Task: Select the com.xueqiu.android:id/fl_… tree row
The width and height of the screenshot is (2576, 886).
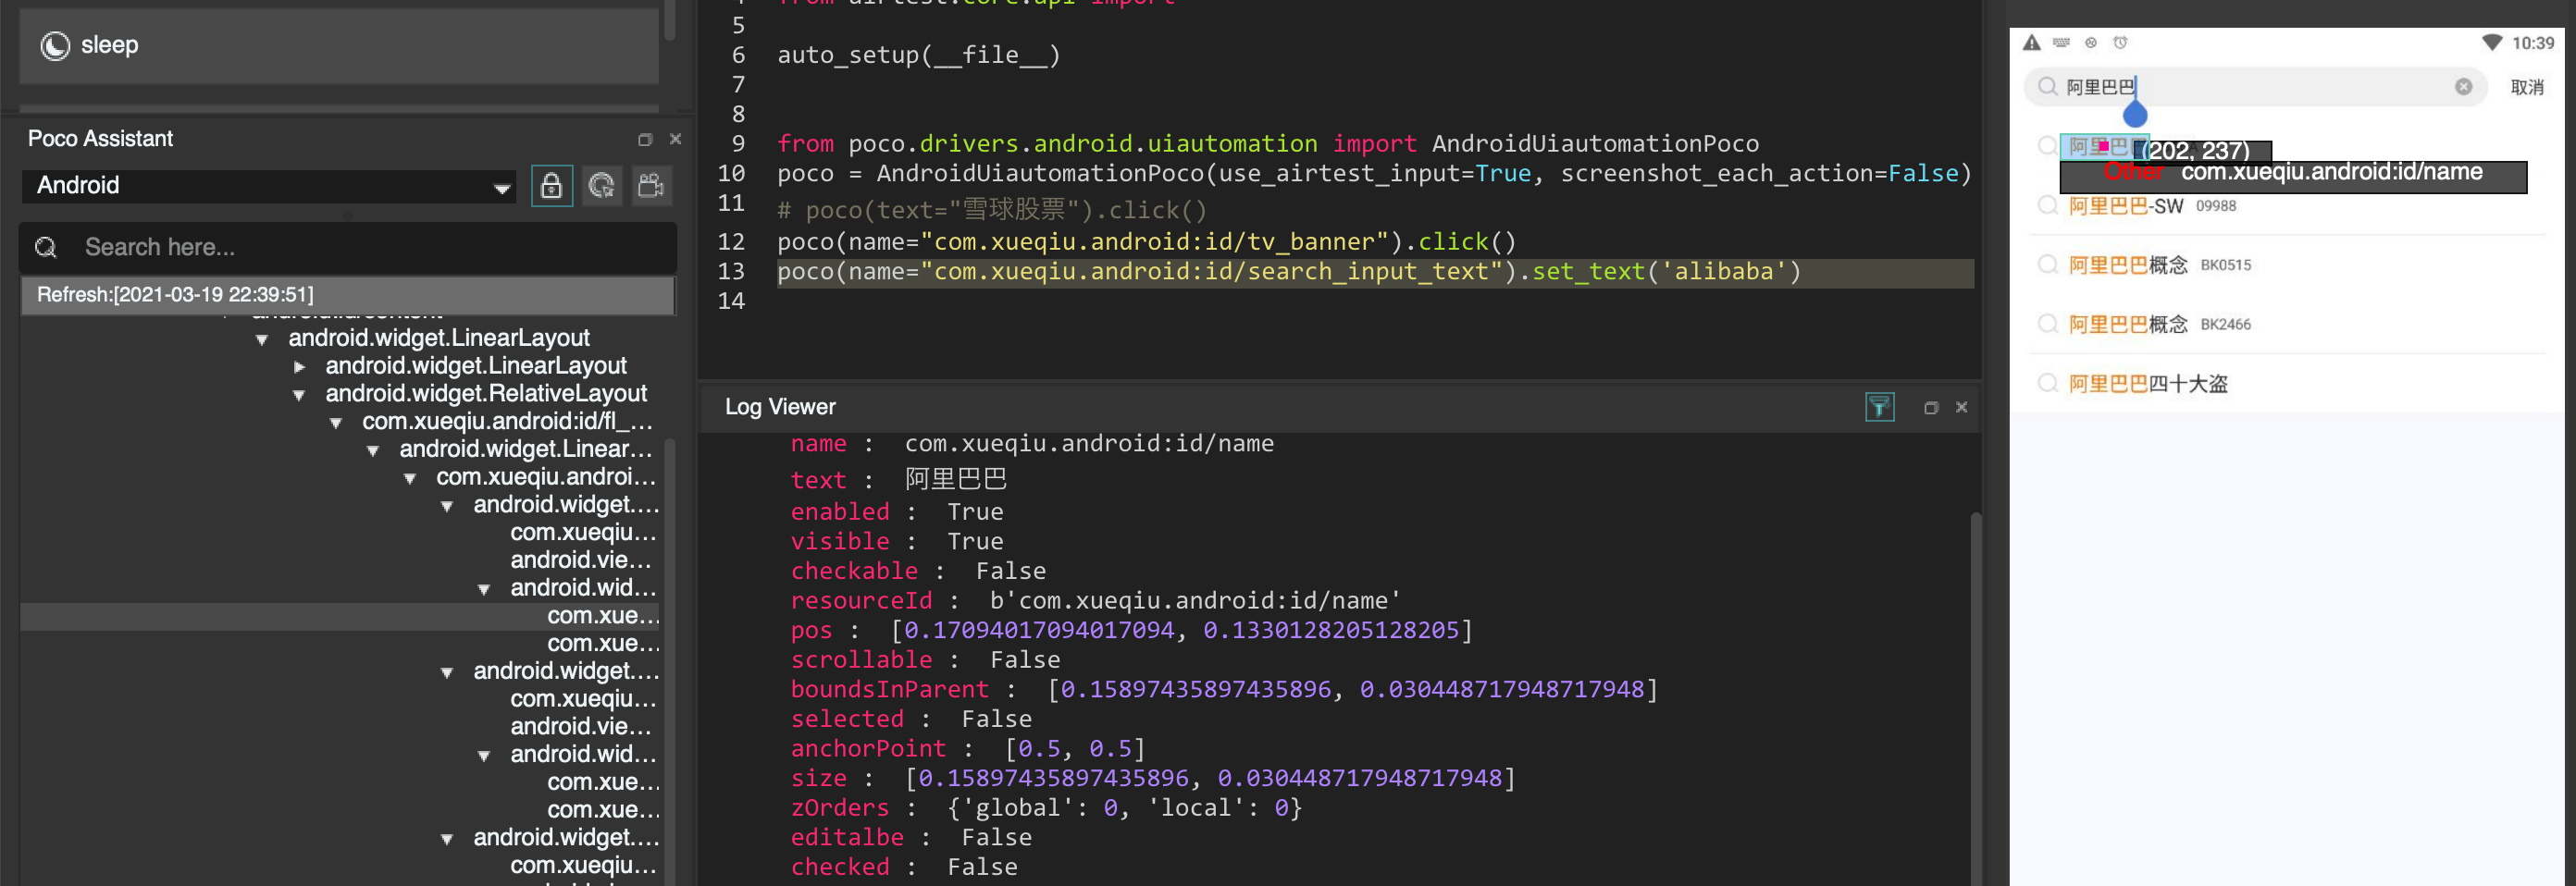Action: (x=507, y=422)
